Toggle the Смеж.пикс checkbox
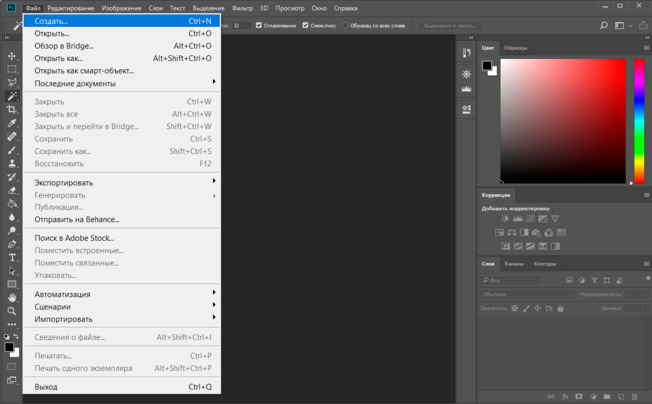Screen dimensions: 652x404 305,25
